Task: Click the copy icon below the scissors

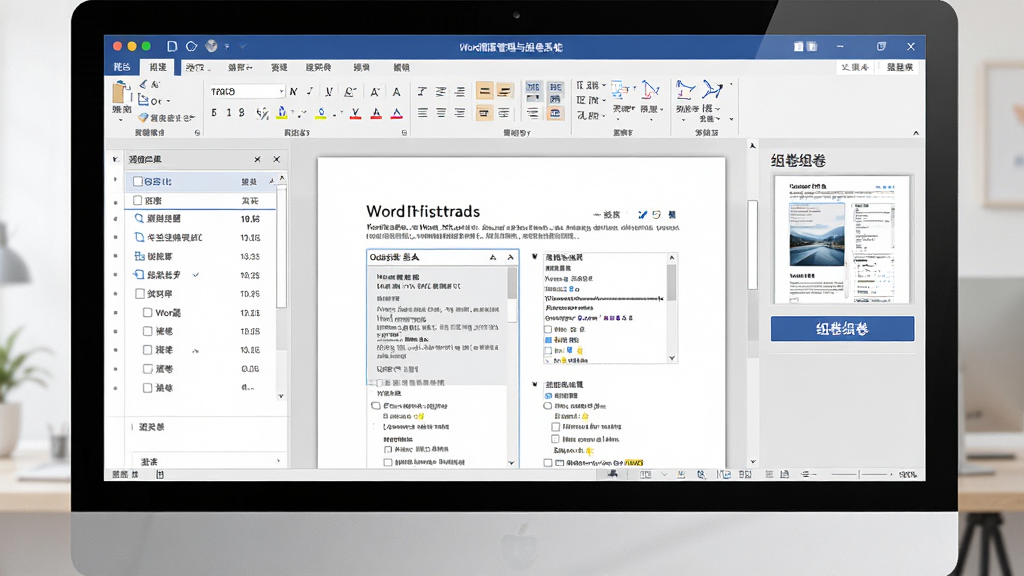Action: point(143,101)
